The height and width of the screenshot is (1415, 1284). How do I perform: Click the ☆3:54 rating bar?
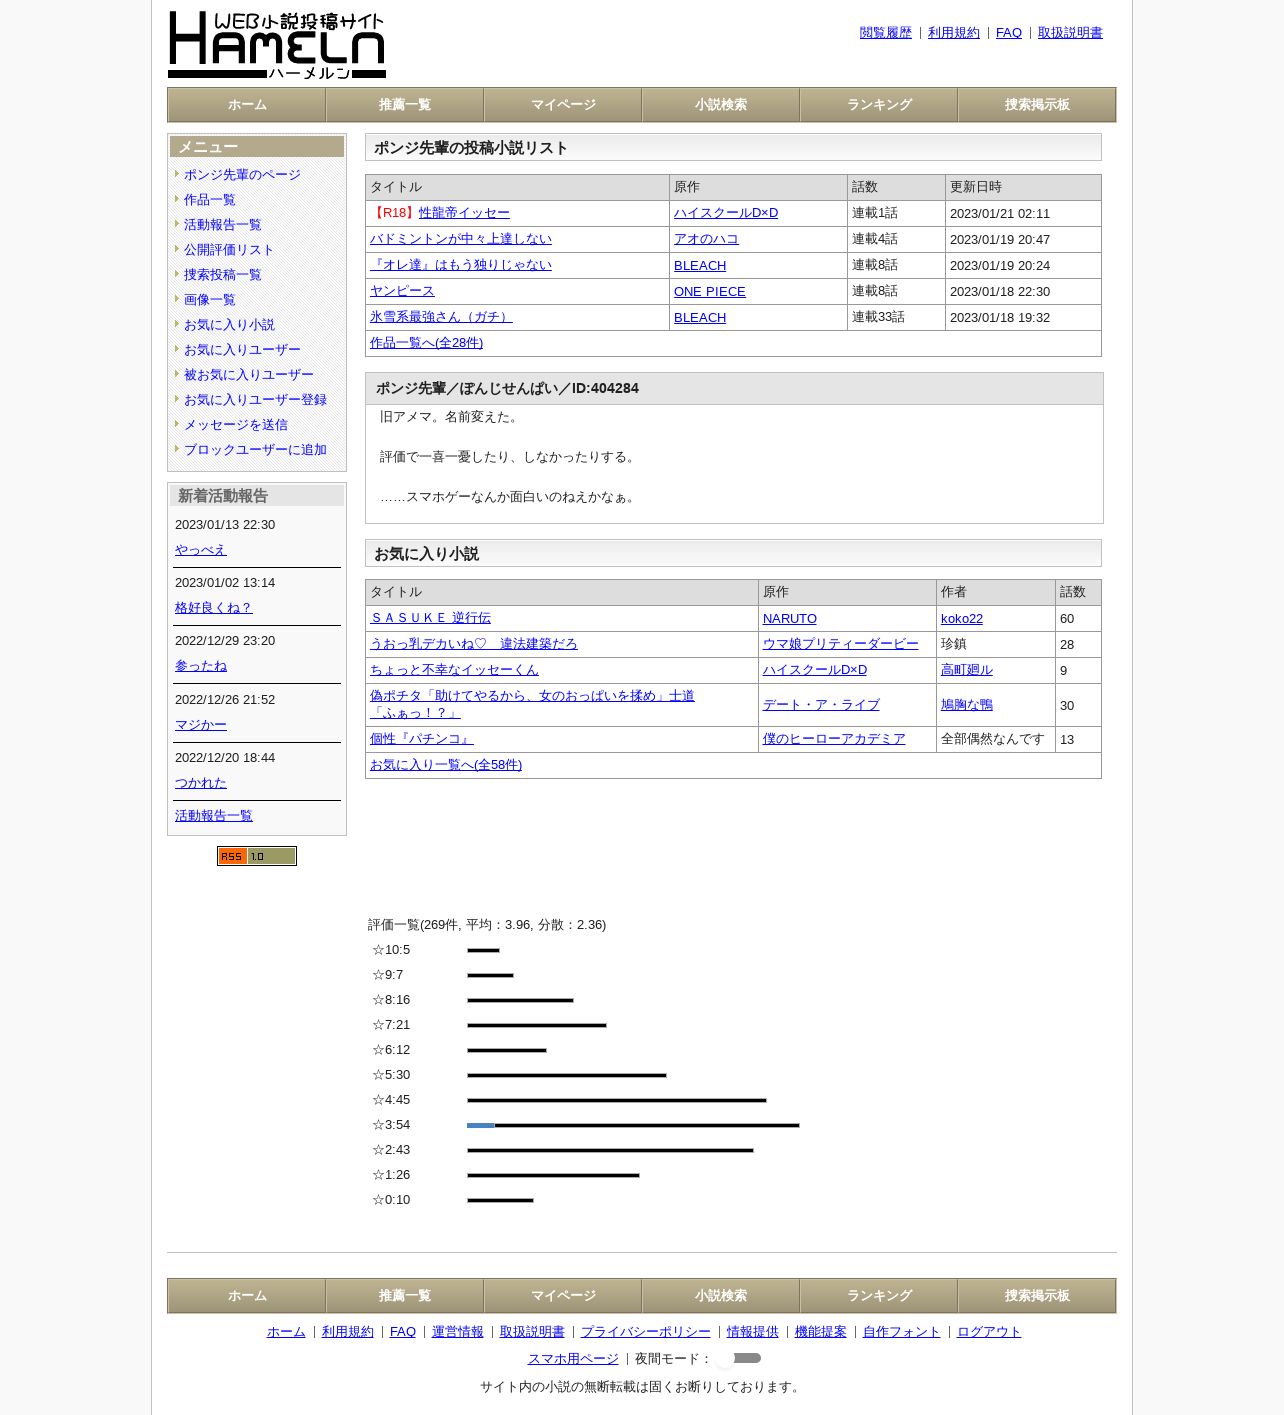pos(633,1125)
